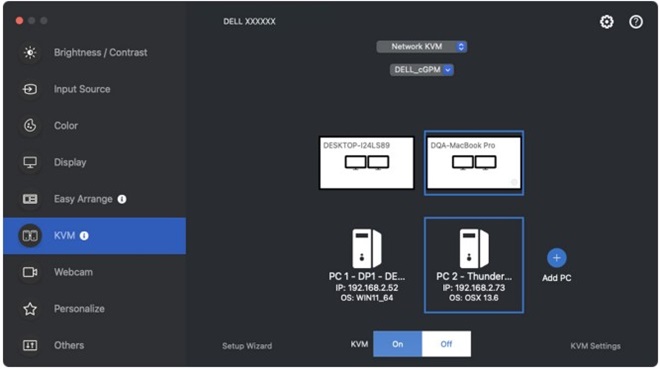This screenshot has height=369, width=660.
Task: Click the Personalize star icon
Action: [30, 309]
